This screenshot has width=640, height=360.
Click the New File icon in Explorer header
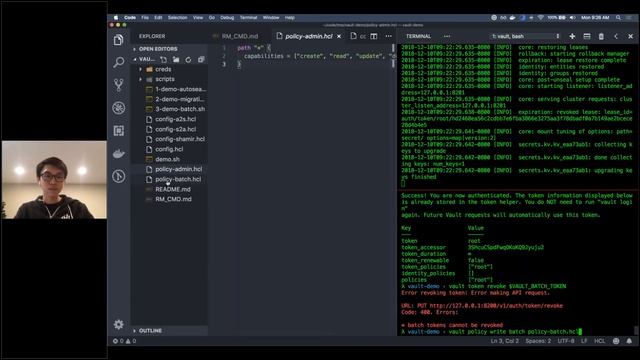pos(163,60)
